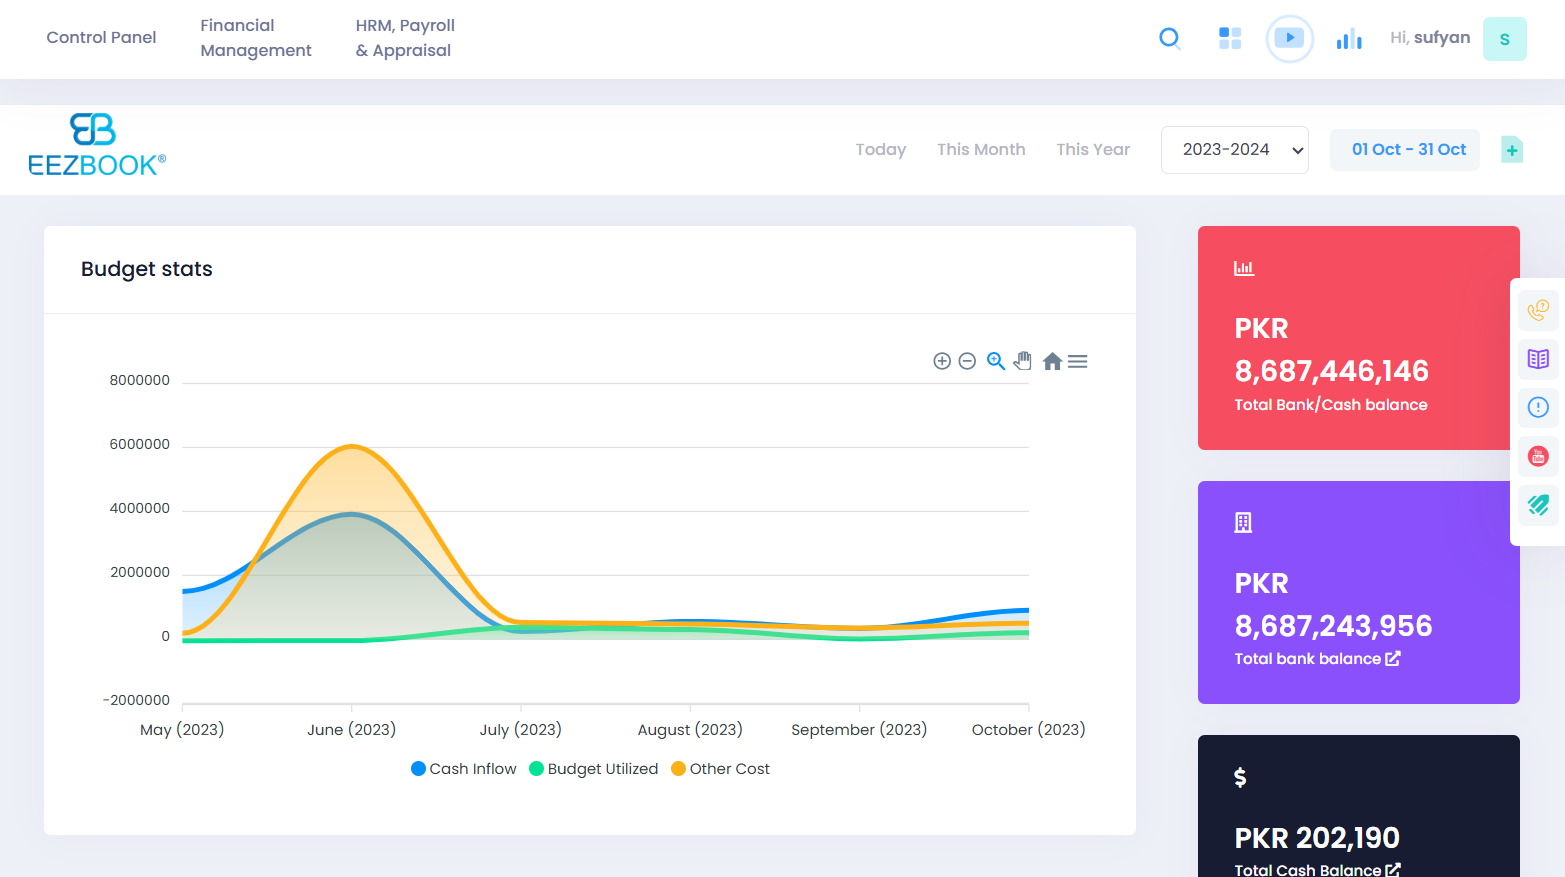Toggle the Cash Inflow series in the legend
Image resolution: width=1565 pixels, height=877 pixels.
(463, 768)
